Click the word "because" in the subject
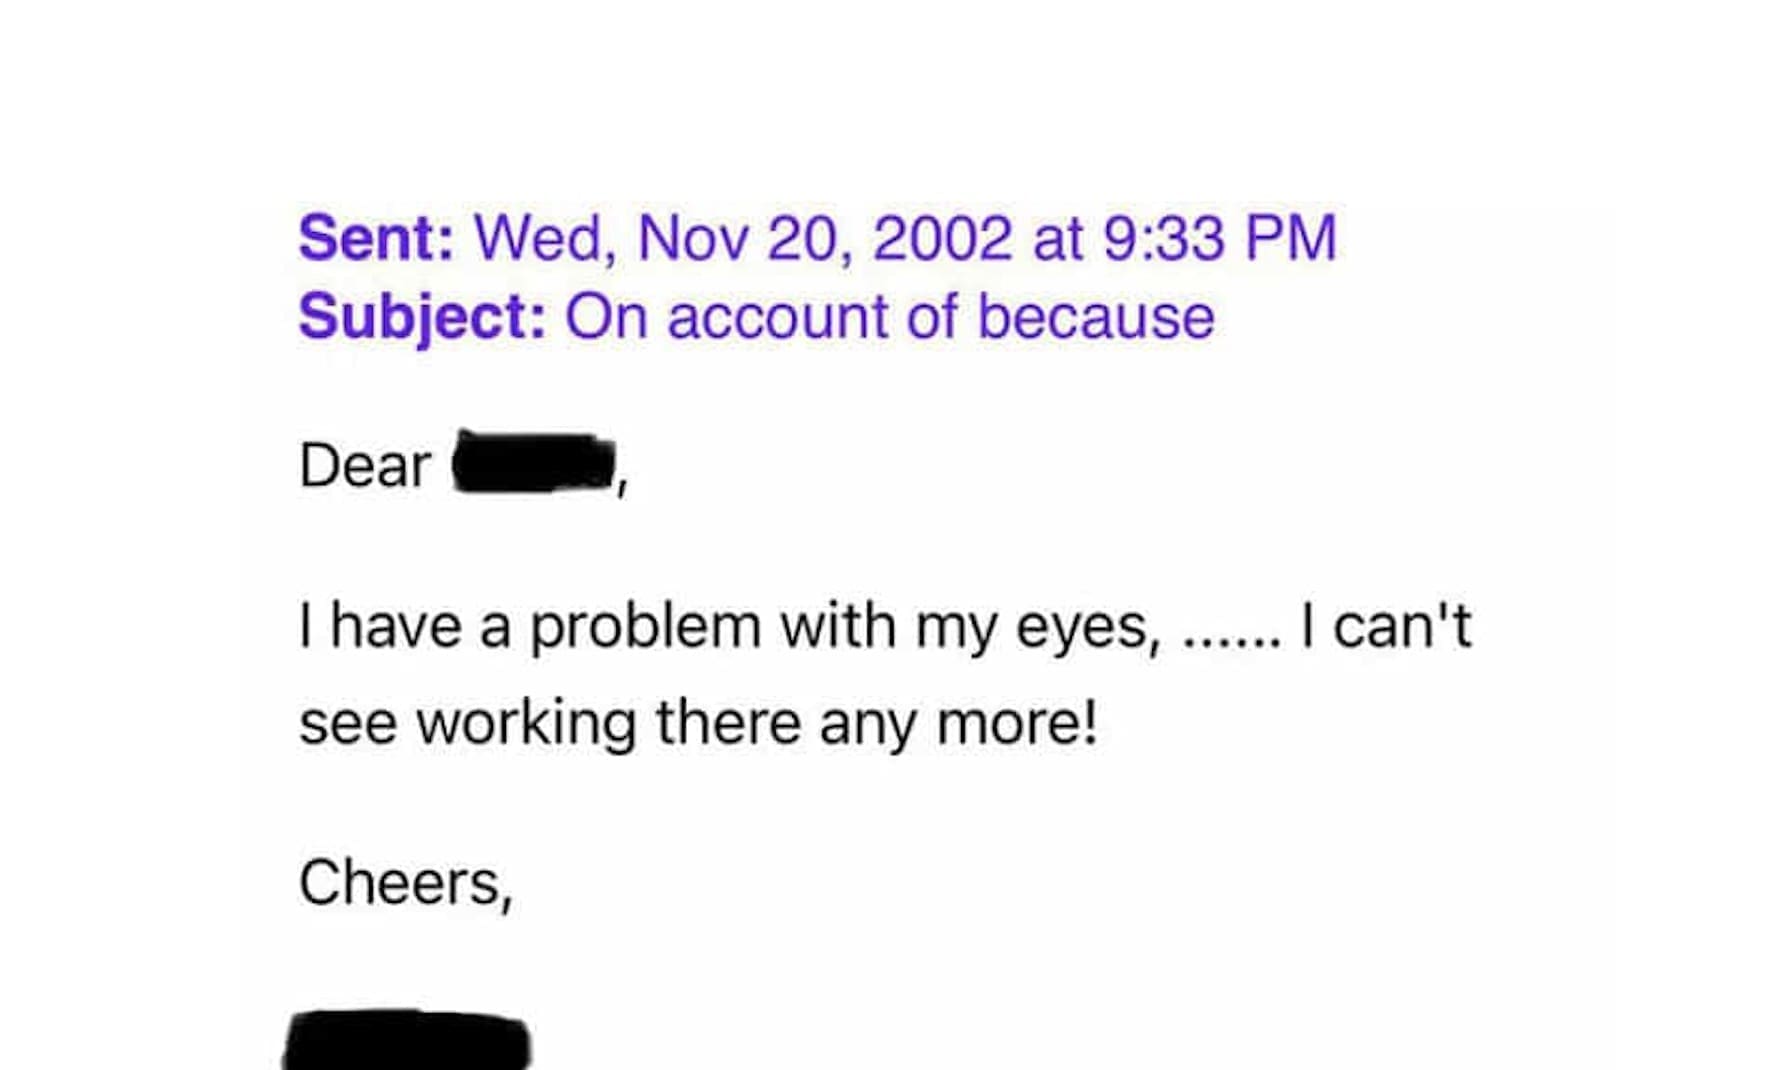Image resolution: width=1772 pixels, height=1070 pixels. pos(1095,317)
